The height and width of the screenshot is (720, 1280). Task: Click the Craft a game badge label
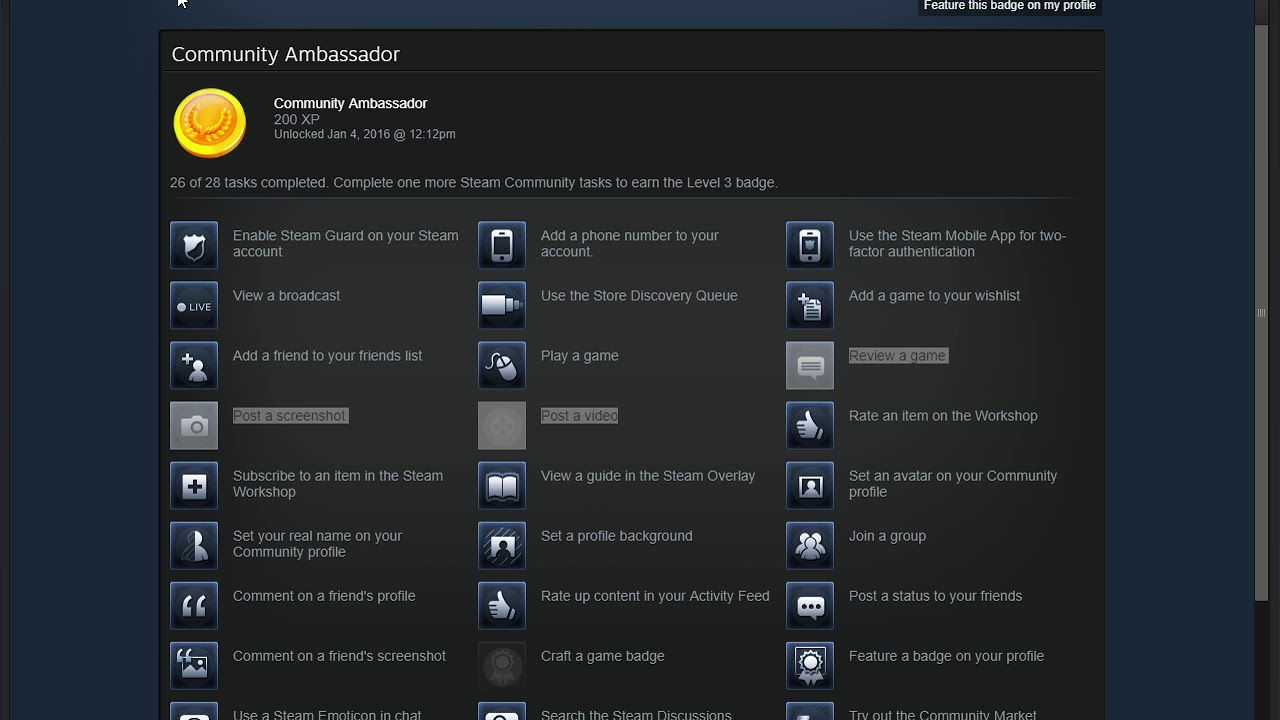(603, 656)
